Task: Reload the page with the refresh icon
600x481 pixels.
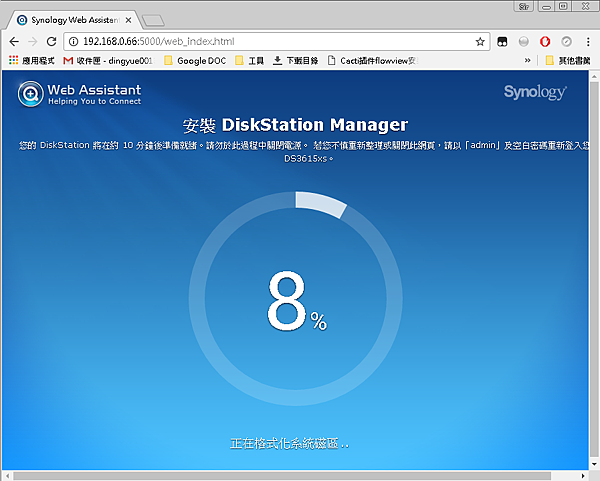Action: 51,41
